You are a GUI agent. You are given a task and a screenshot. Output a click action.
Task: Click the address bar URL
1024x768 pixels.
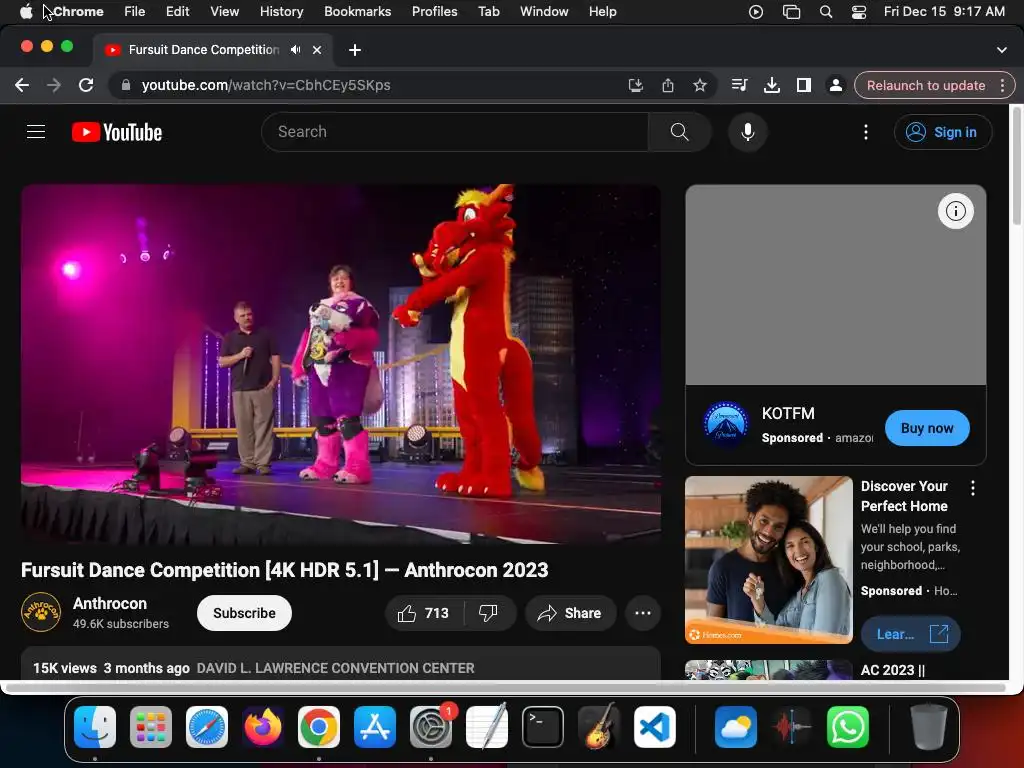pyautogui.click(x=266, y=86)
